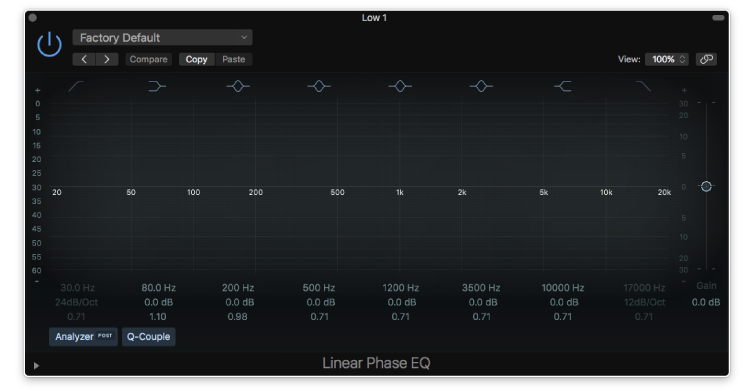Click the 80.0 Hz frequency value
Image resolution: width=754 pixels, height=391 pixels.
click(x=158, y=288)
